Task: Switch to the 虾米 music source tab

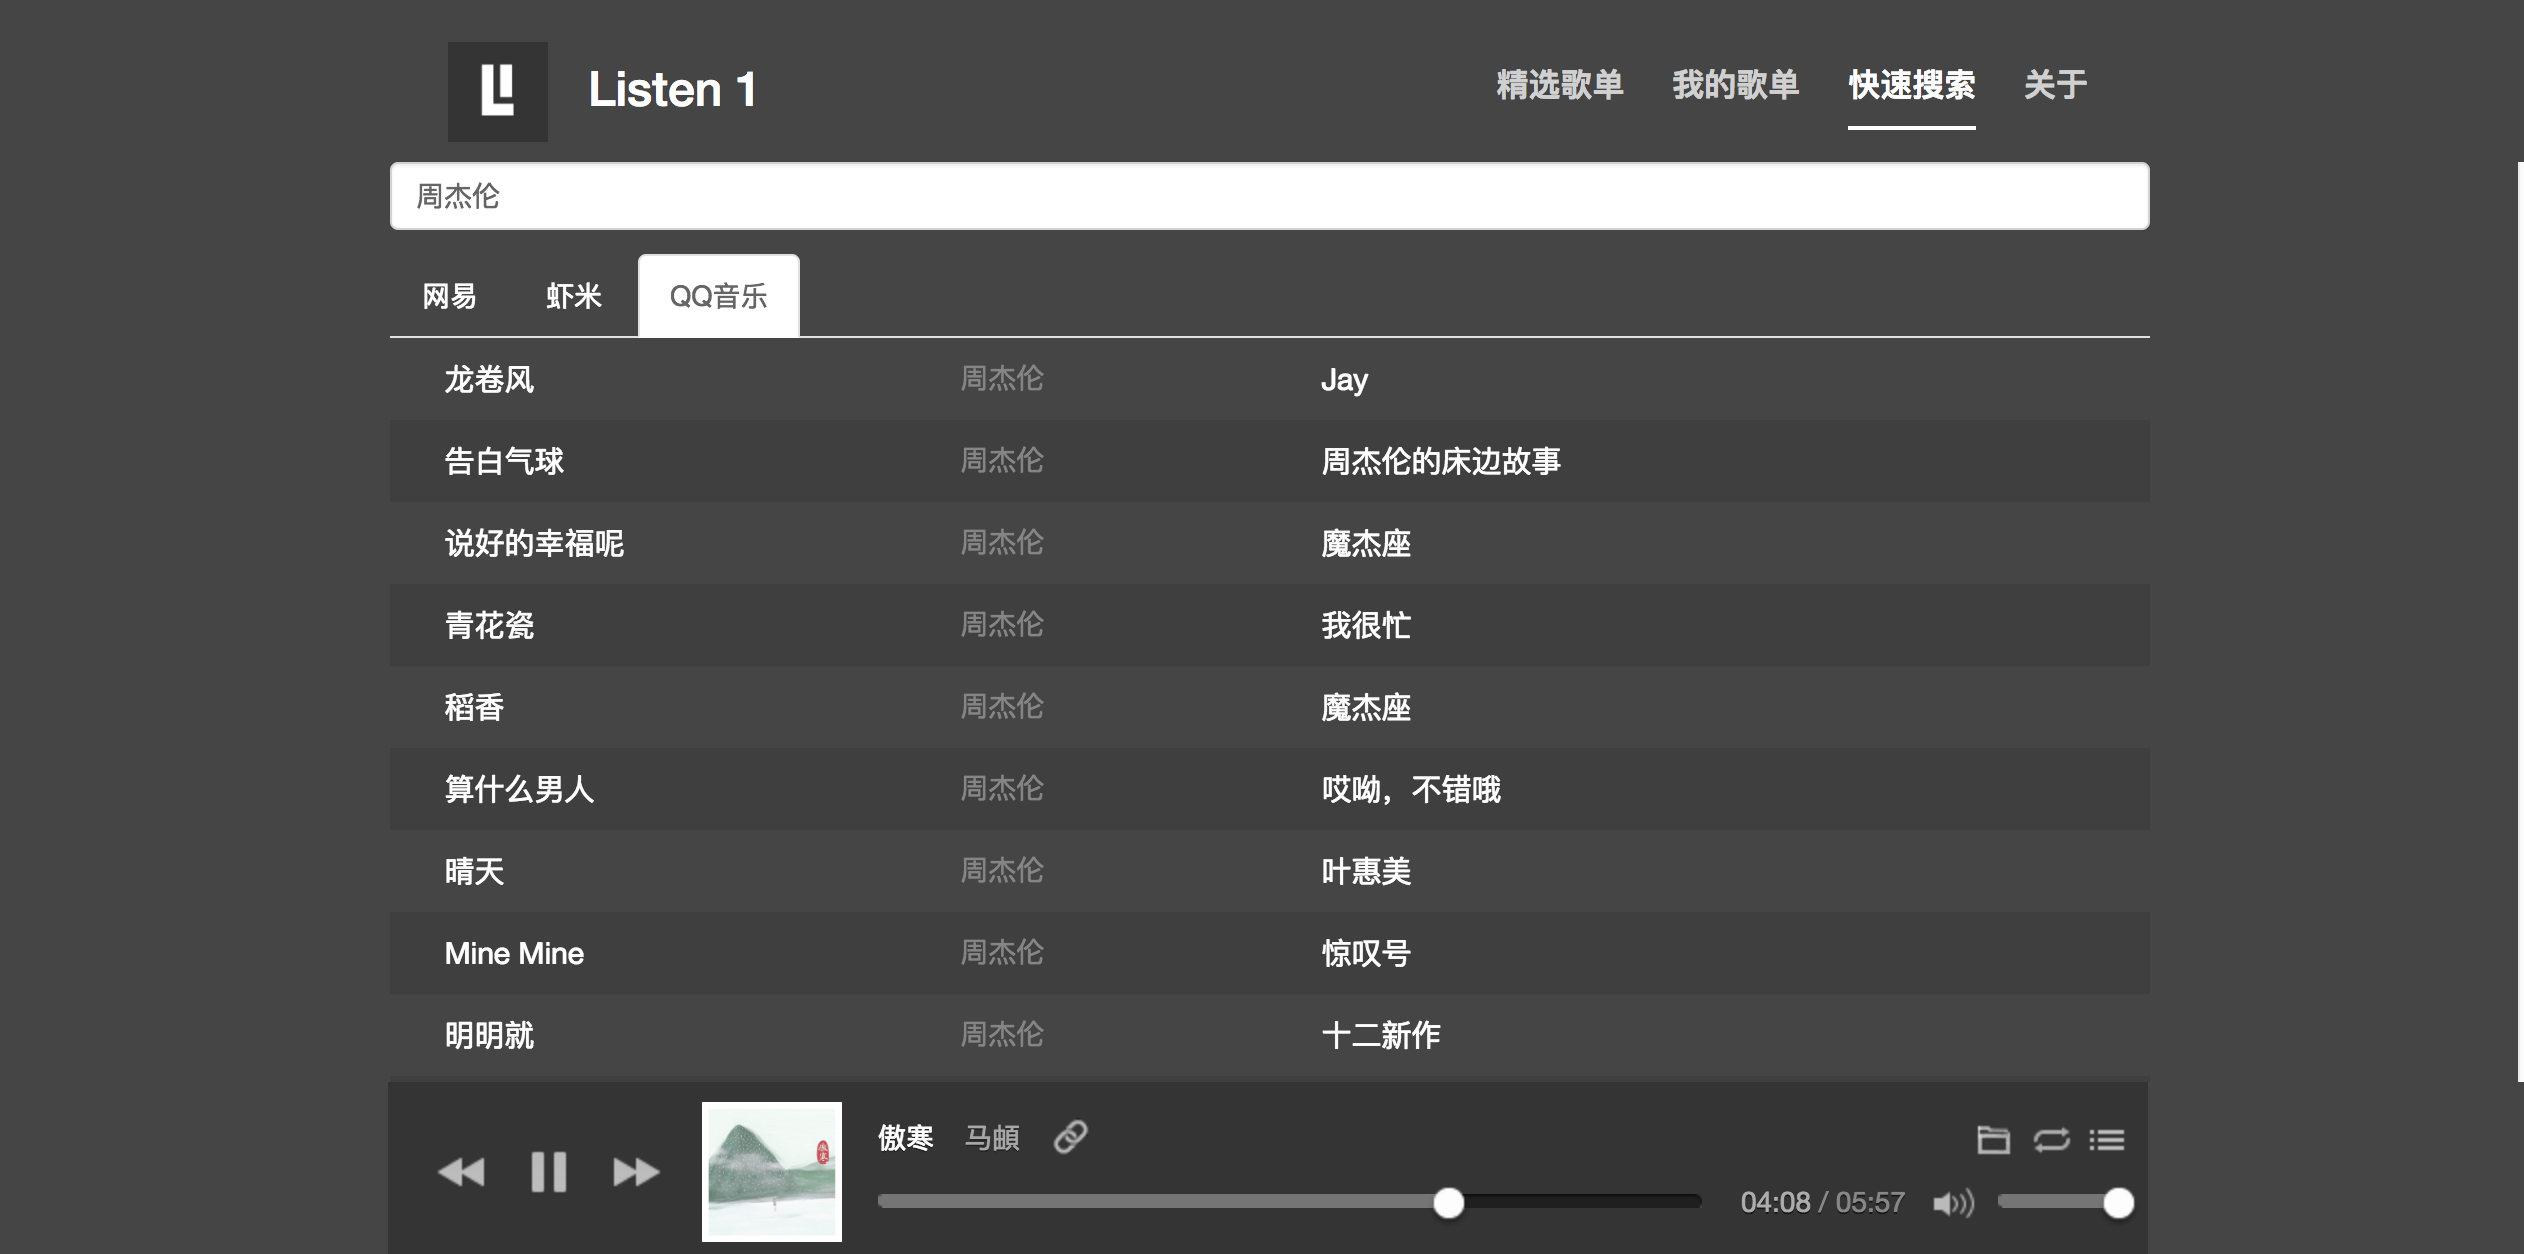Action: pos(571,296)
